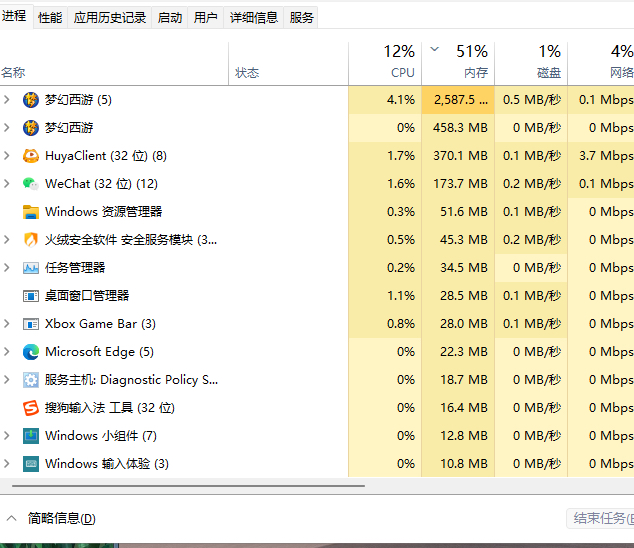Click the 结束任务 button

(601, 518)
